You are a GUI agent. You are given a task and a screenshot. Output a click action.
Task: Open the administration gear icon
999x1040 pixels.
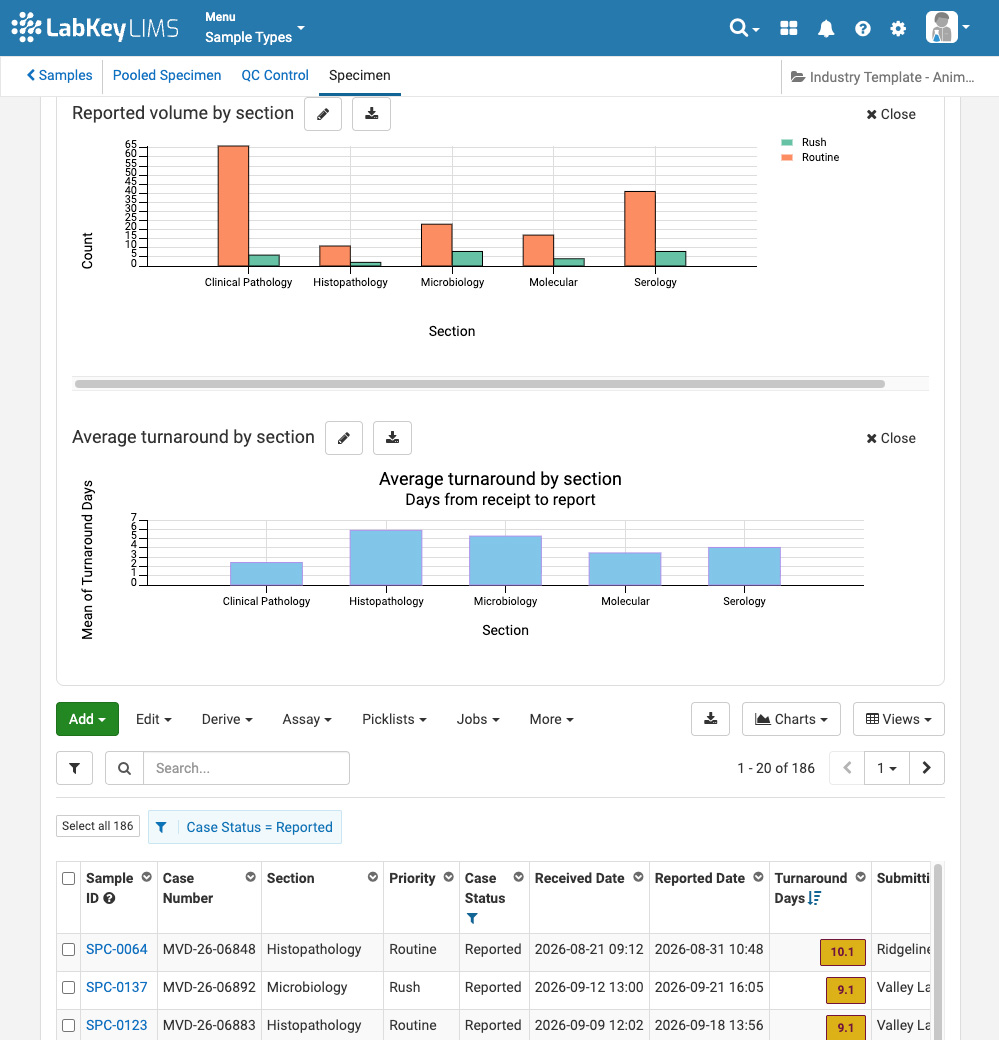(x=898, y=29)
